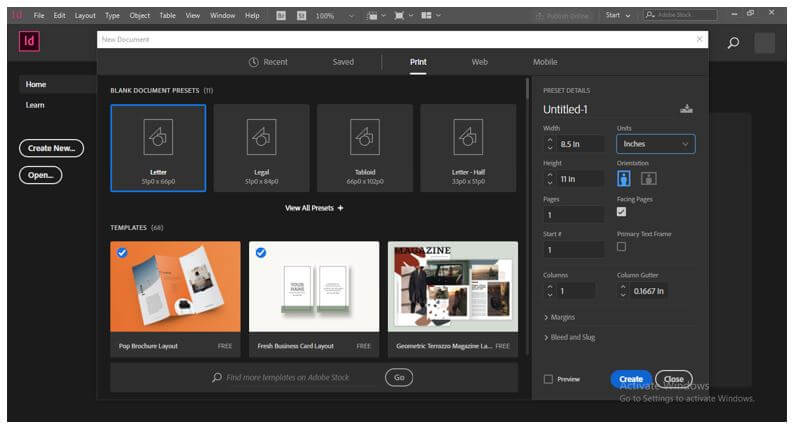Click the search magnifier icon at top right
The height and width of the screenshot is (424, 792).
733,43
